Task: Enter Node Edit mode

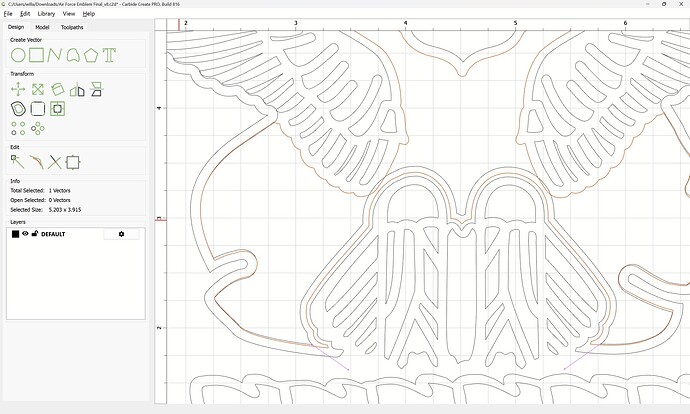Action: click(17, 162)
